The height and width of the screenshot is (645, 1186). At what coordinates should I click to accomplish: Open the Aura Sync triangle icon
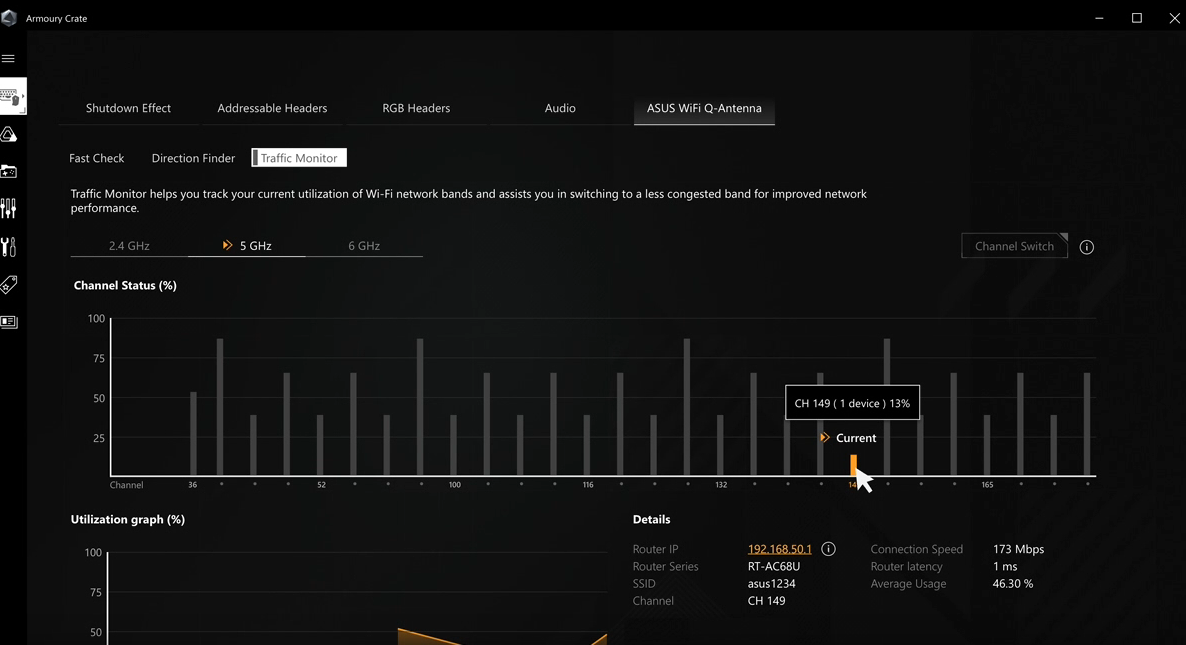coord(9,135)
